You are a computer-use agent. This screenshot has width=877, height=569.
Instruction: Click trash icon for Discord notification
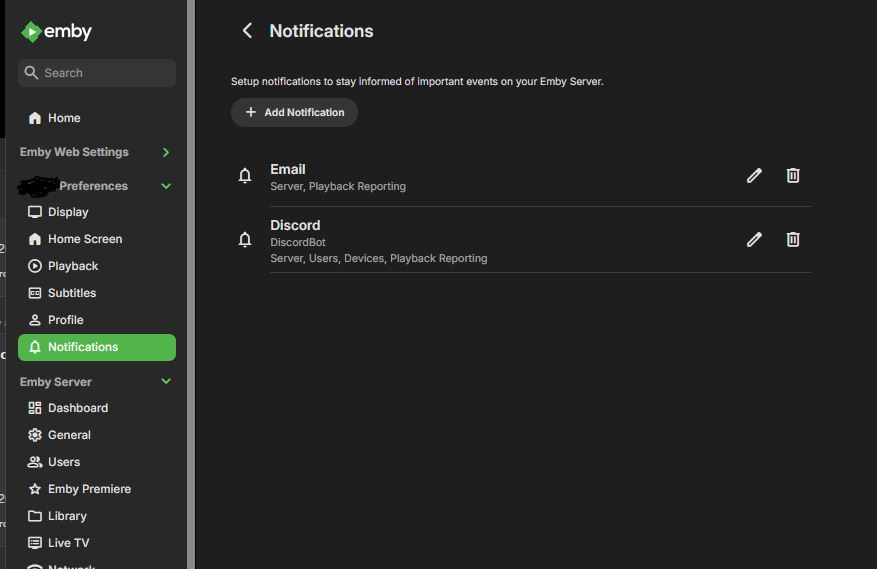pos(793,240)
